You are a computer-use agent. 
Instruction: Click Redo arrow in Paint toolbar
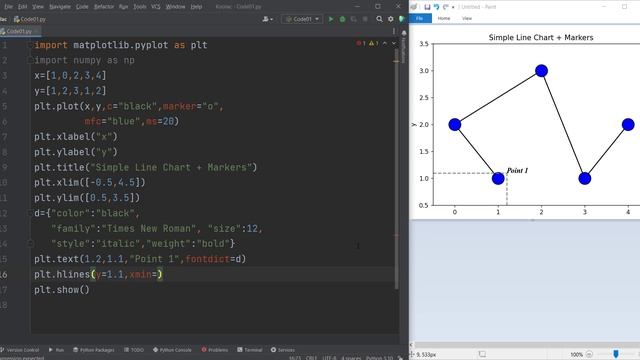[445, 7]
